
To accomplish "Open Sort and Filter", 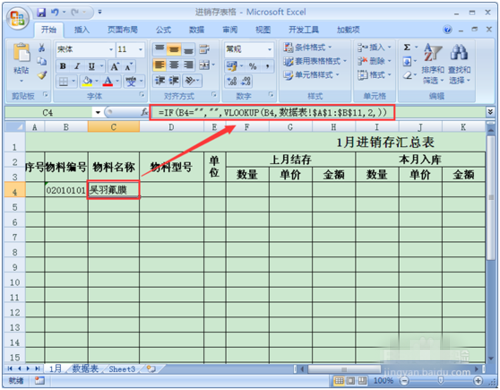I will (433, 63).
